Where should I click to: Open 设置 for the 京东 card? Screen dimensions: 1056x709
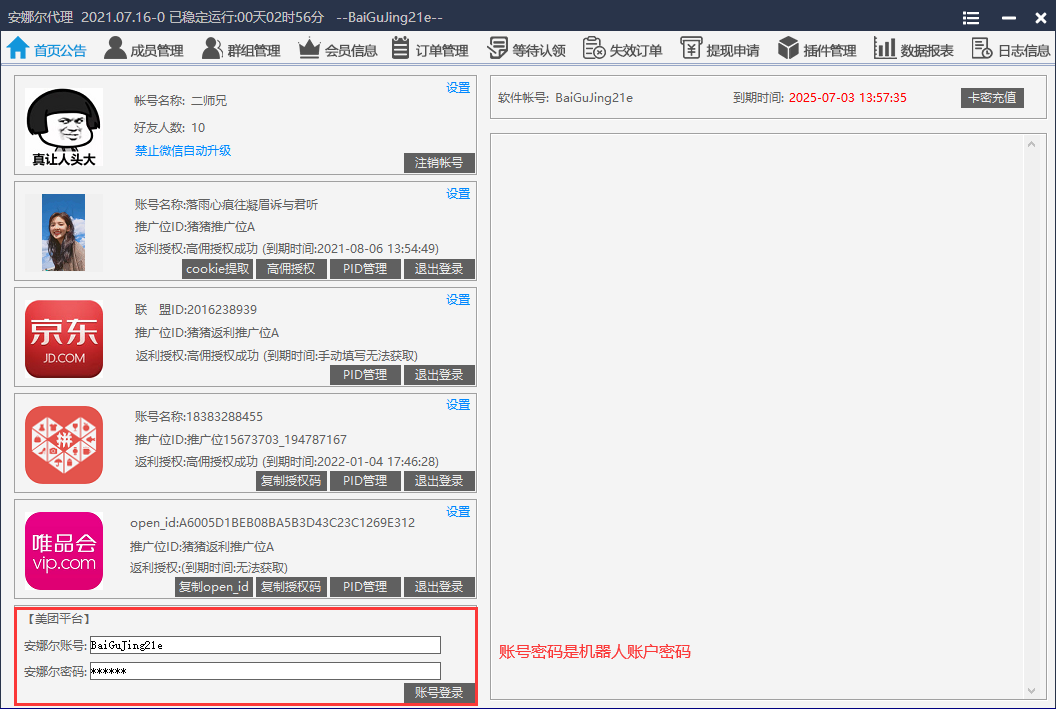coord(458,300)
